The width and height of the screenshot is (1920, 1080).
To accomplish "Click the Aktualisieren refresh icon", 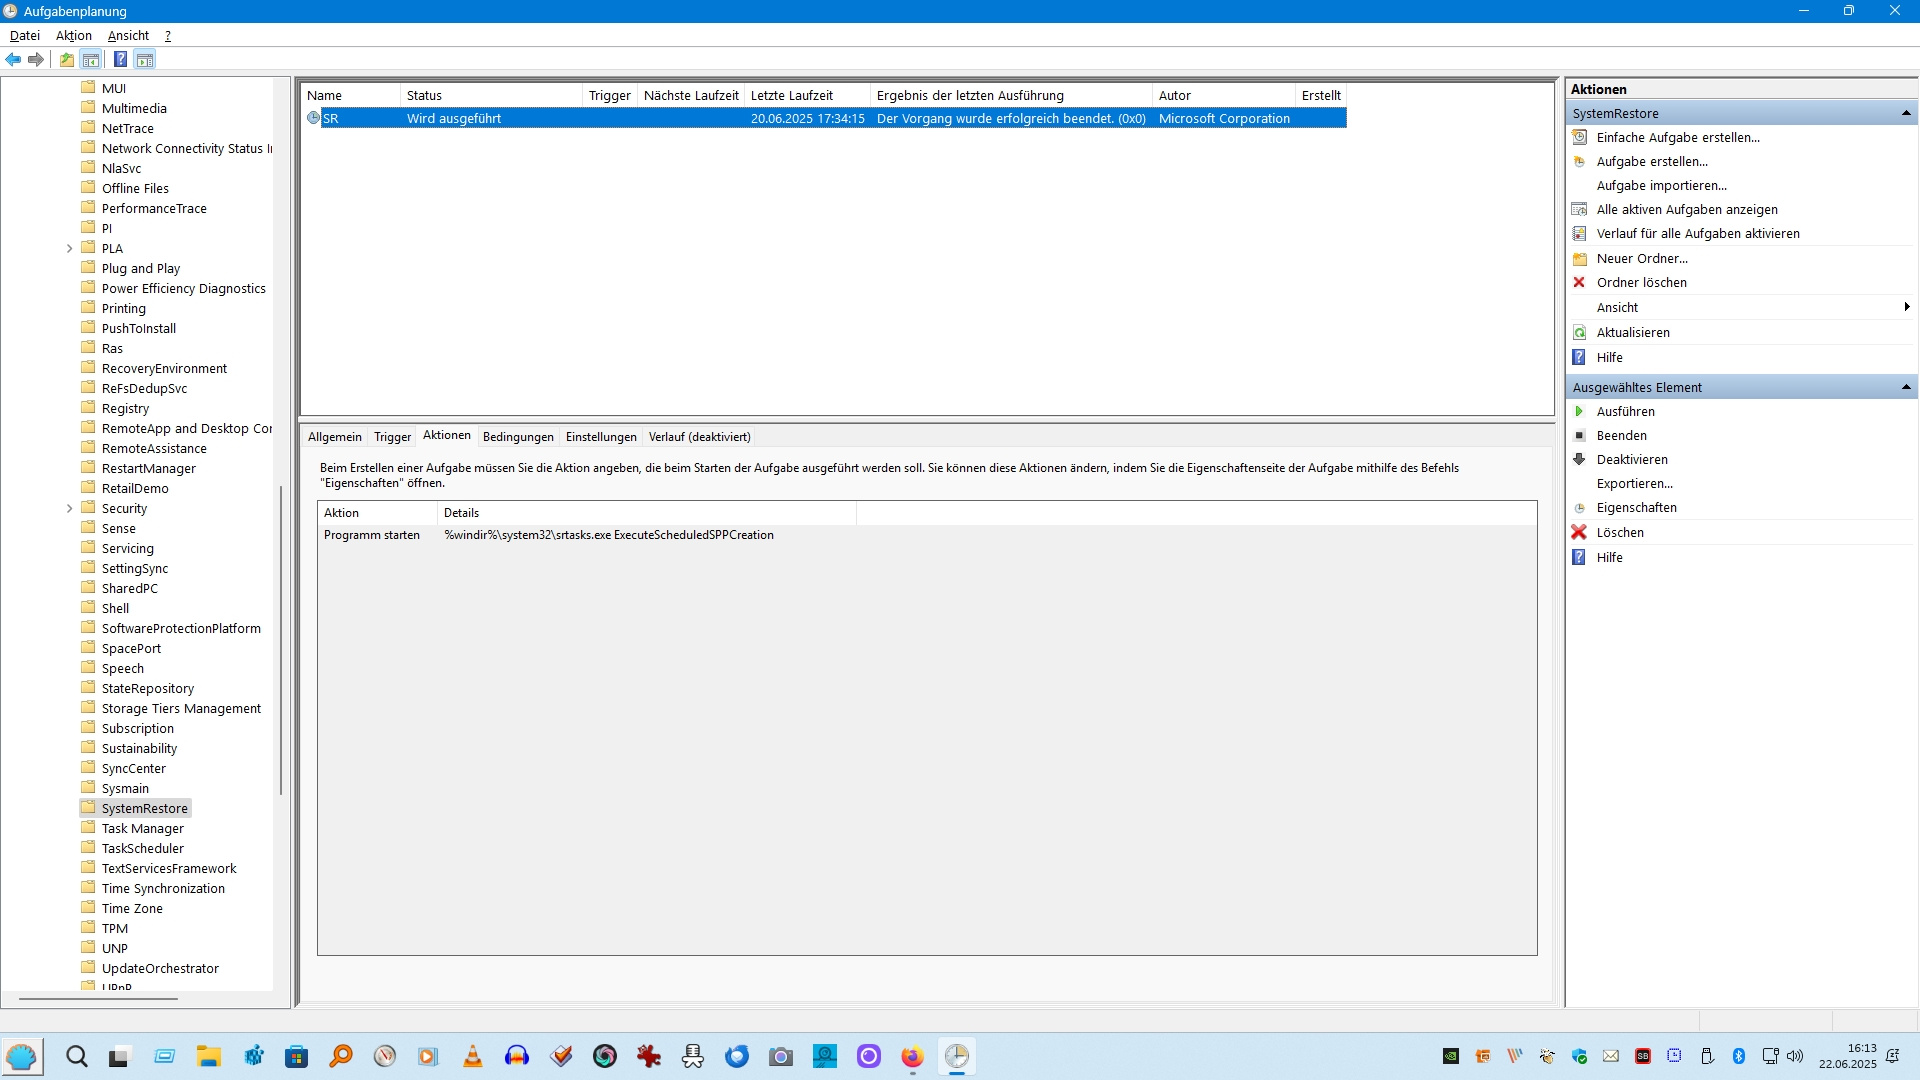I will tap(1580, 333).
